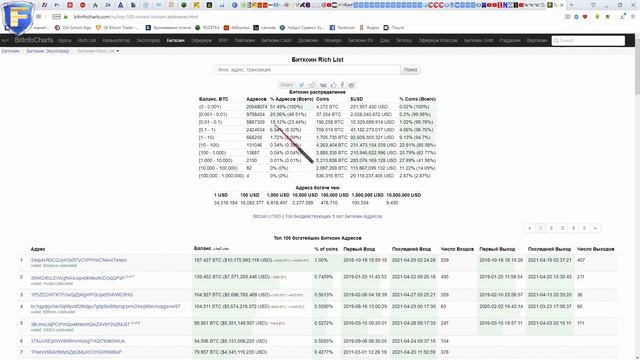Open the rank 1 Binance coldwallet address link
Screen dimensions: 640x360
pyautogui.click(x=79, y=260)
